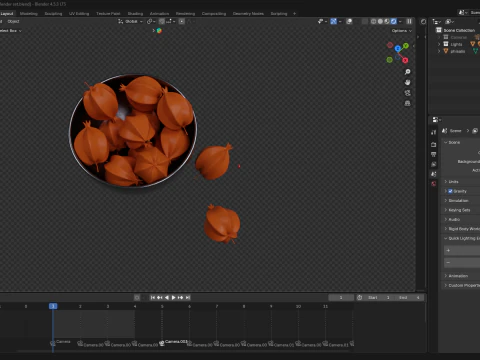Expand the Cameras collection
The image size is (480, 360).
pos(439,37)
